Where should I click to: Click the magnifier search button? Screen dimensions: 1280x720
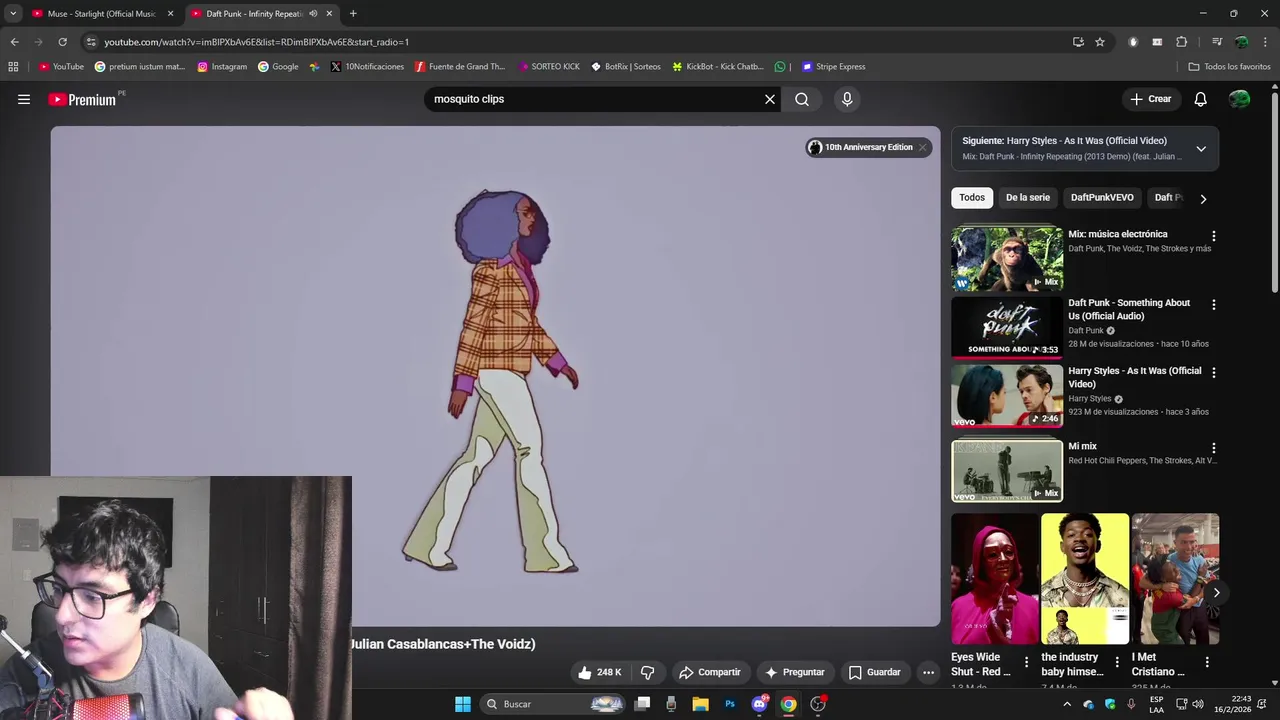[802, 99]
